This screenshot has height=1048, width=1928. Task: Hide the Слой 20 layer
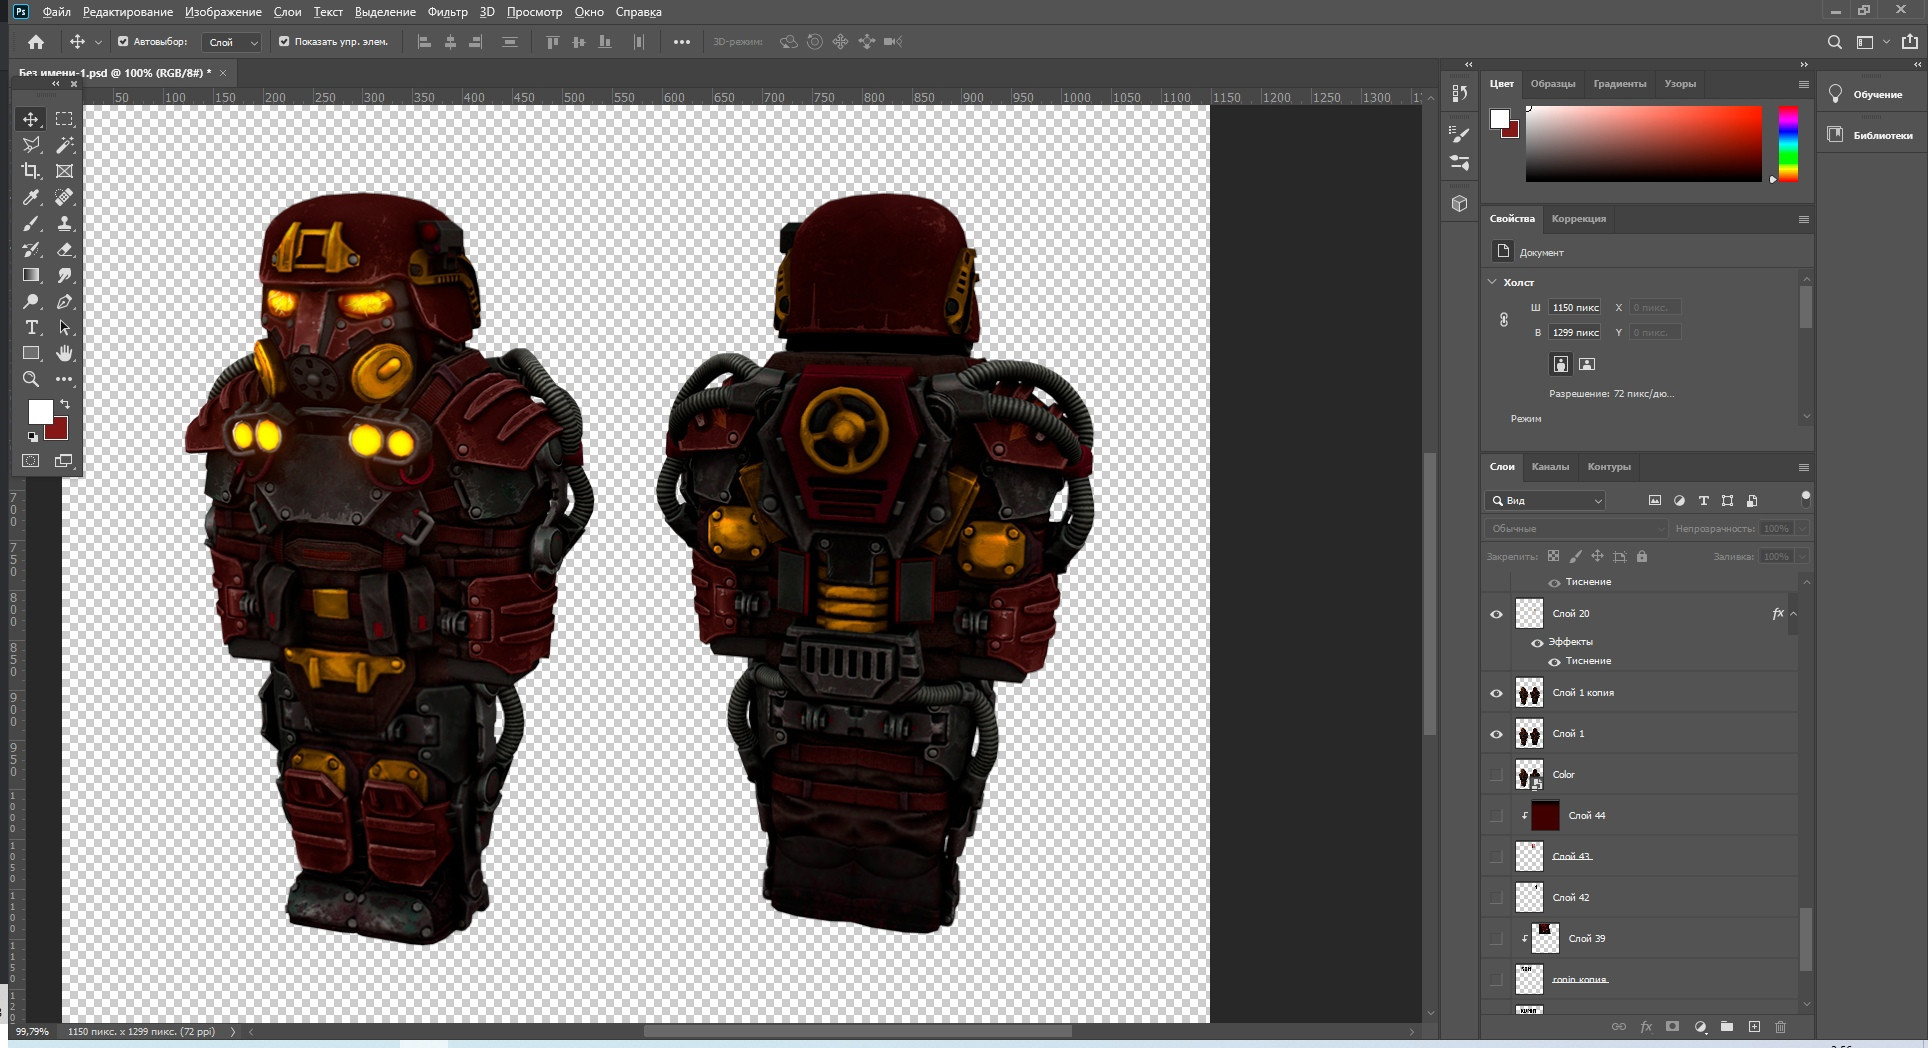coord(1496,614)
